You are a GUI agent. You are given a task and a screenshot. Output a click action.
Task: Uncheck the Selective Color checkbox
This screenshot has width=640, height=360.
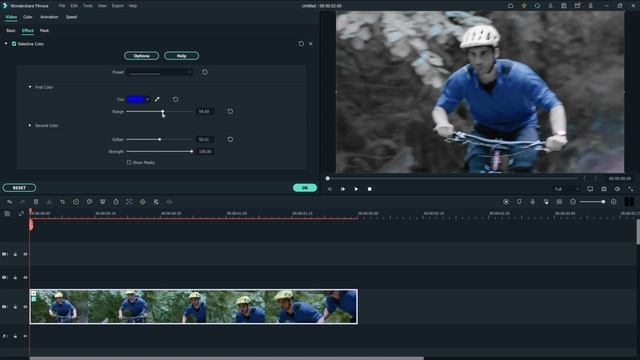point(14,44)
